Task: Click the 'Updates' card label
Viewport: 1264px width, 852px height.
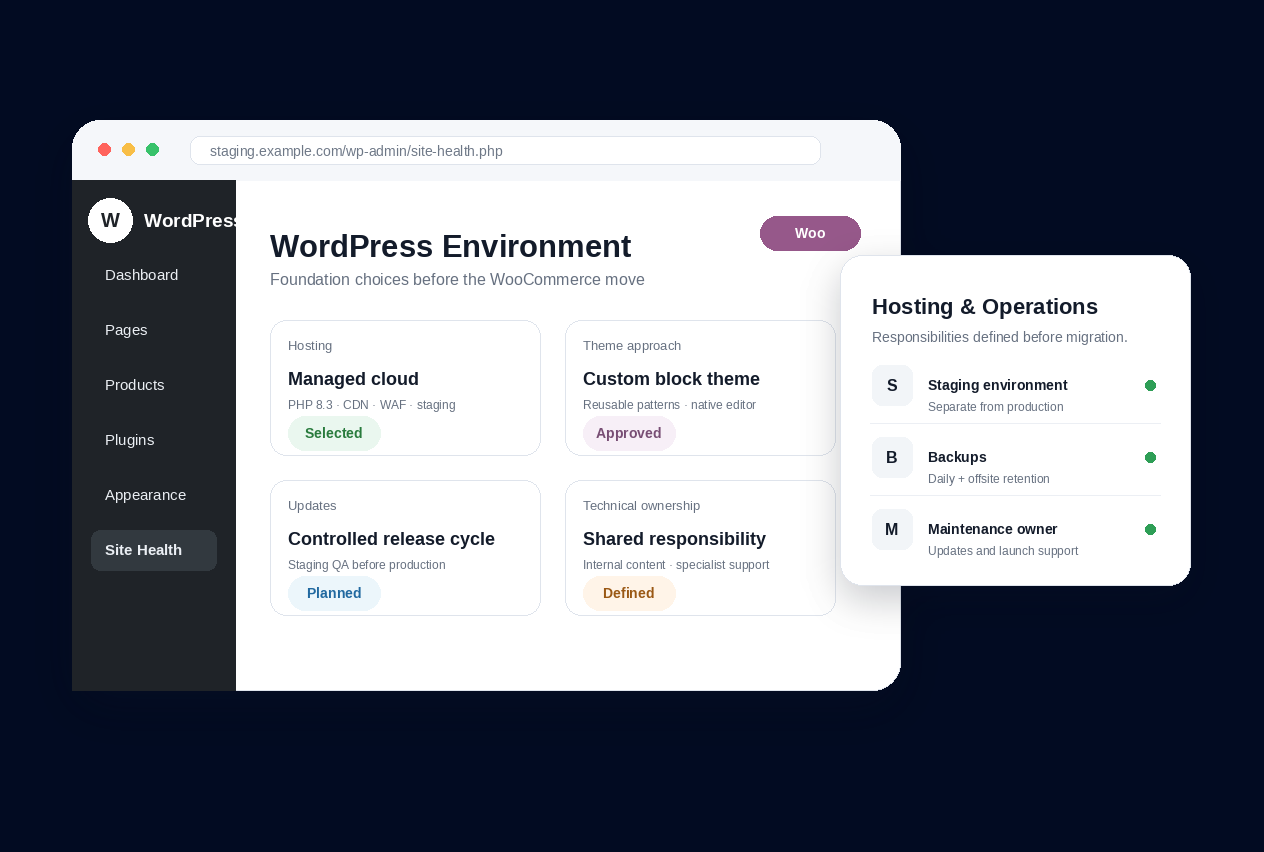Action: pyautogui.click(x=312, y=506)
